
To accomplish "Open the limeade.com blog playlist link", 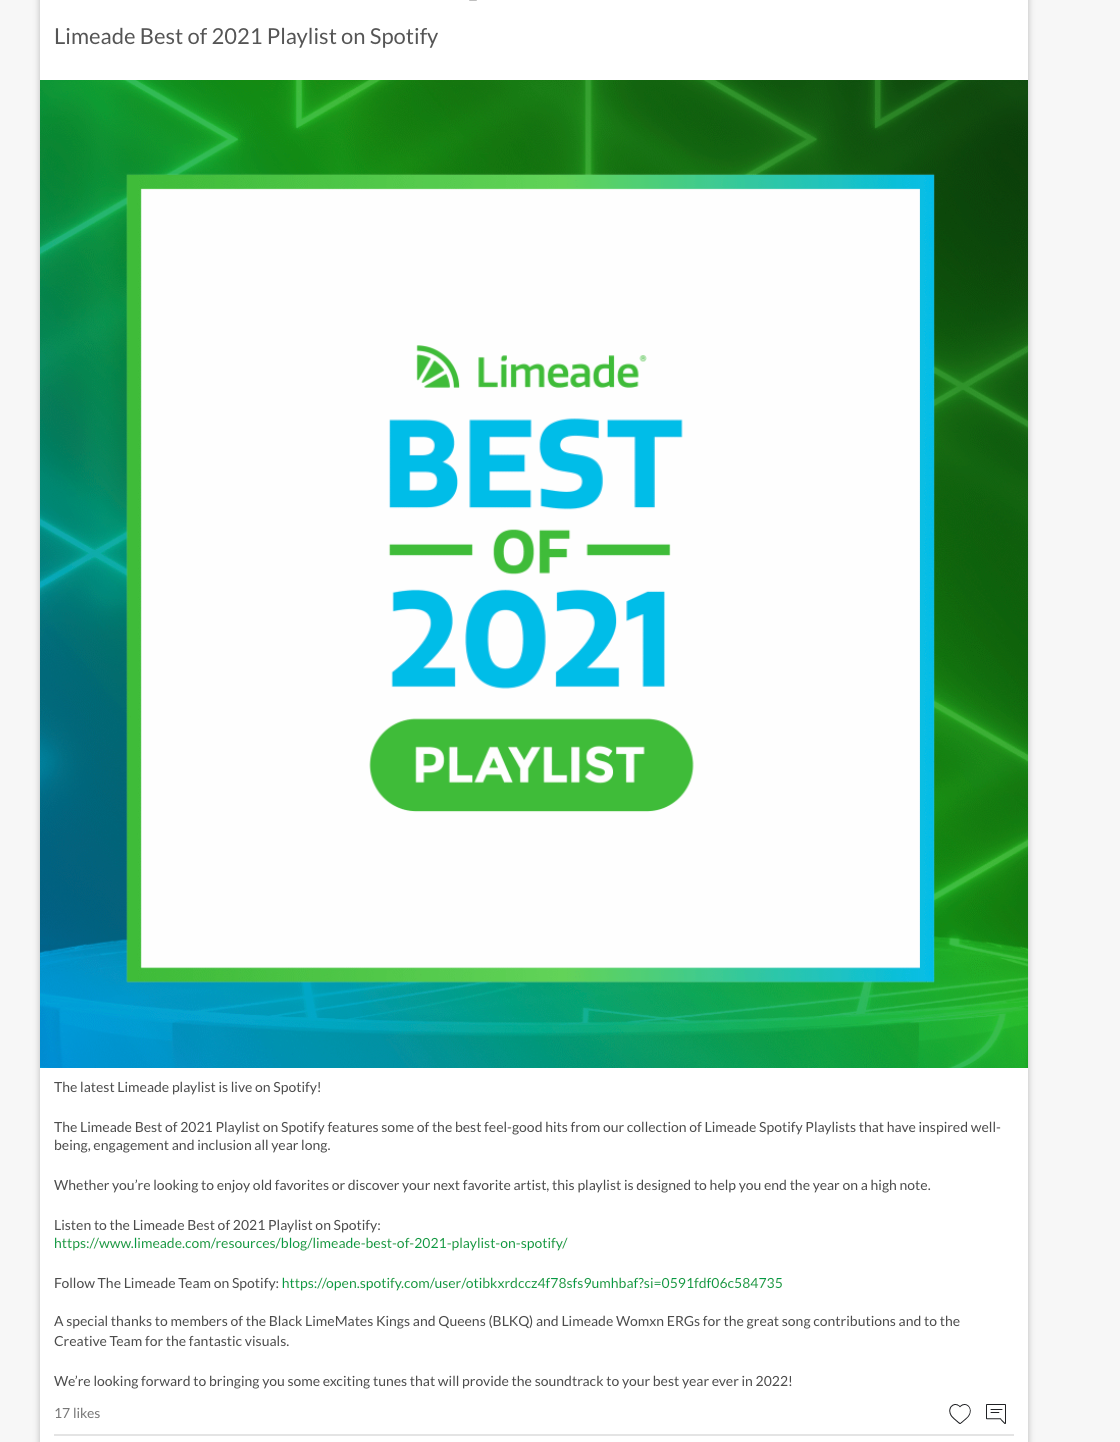I will click(x=310, y=1243).
